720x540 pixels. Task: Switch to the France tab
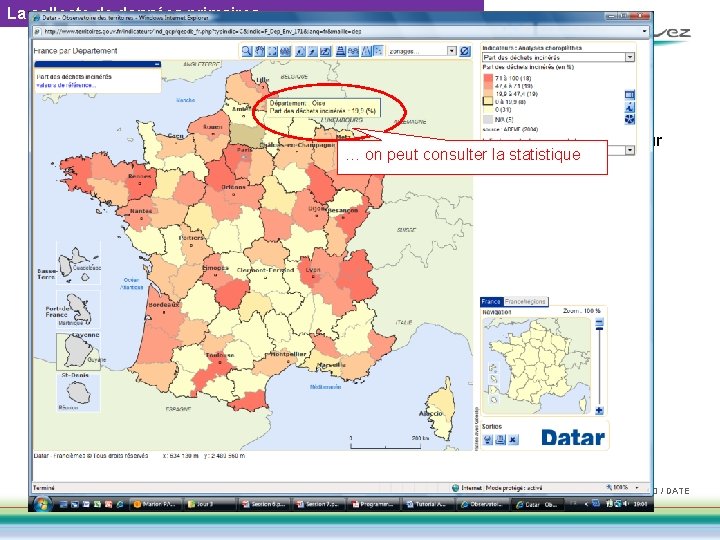tap(491, 302)
